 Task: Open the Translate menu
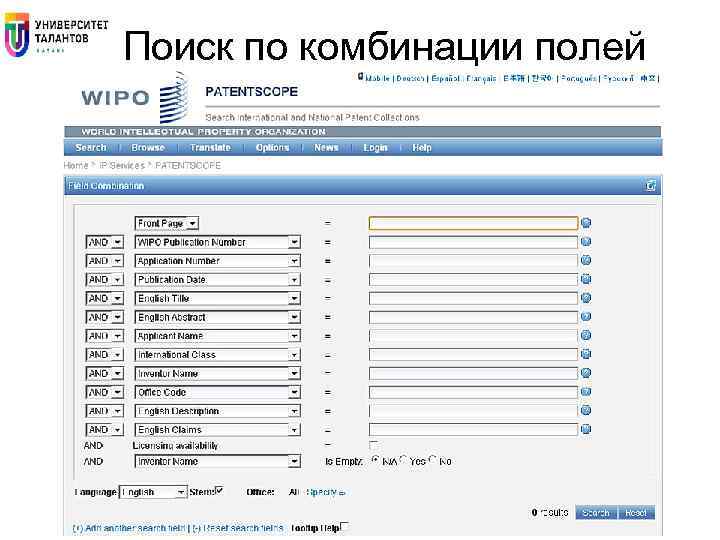(210, 147)
